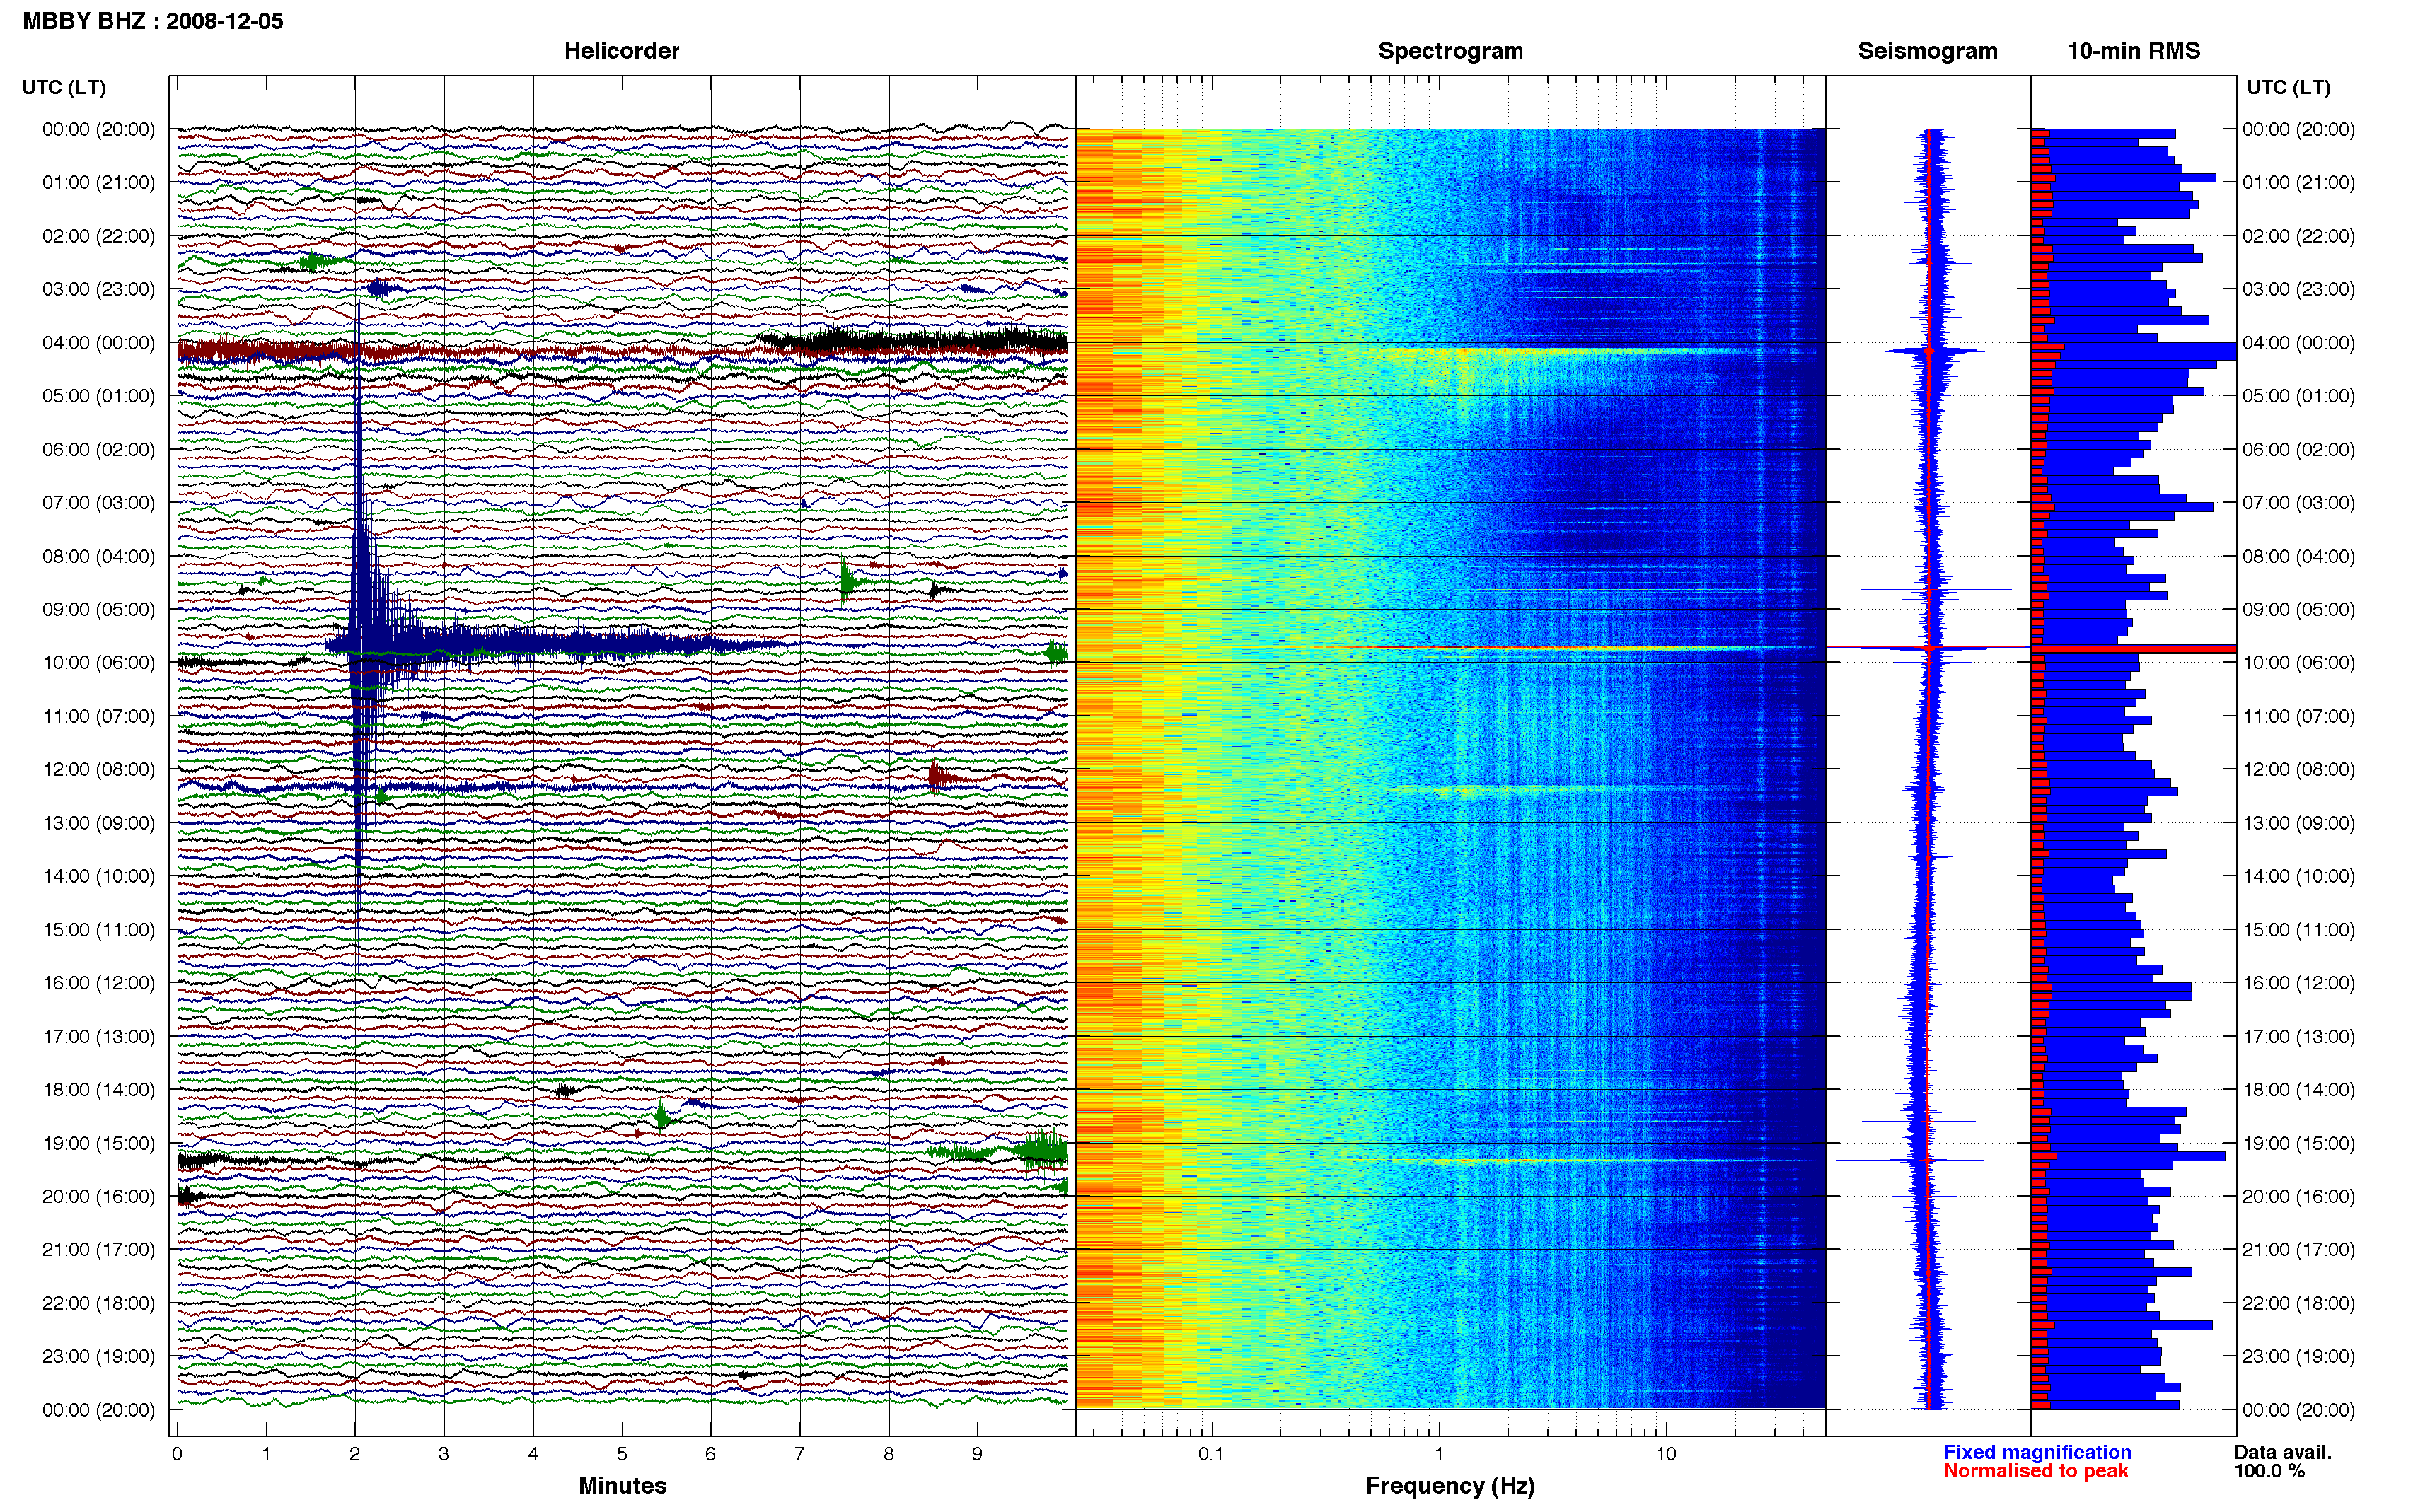Click the black high-frequency burst near 04:00 row
The height and width of the screenshot is (1512, 2418).
pyautogui.click(x=912, y=341)
